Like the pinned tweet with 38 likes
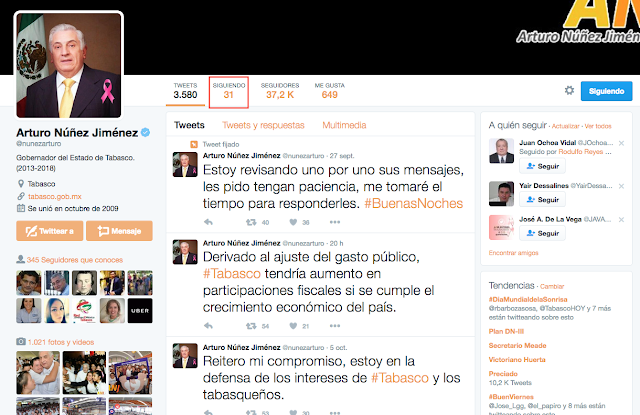 [x=293, y=222]
